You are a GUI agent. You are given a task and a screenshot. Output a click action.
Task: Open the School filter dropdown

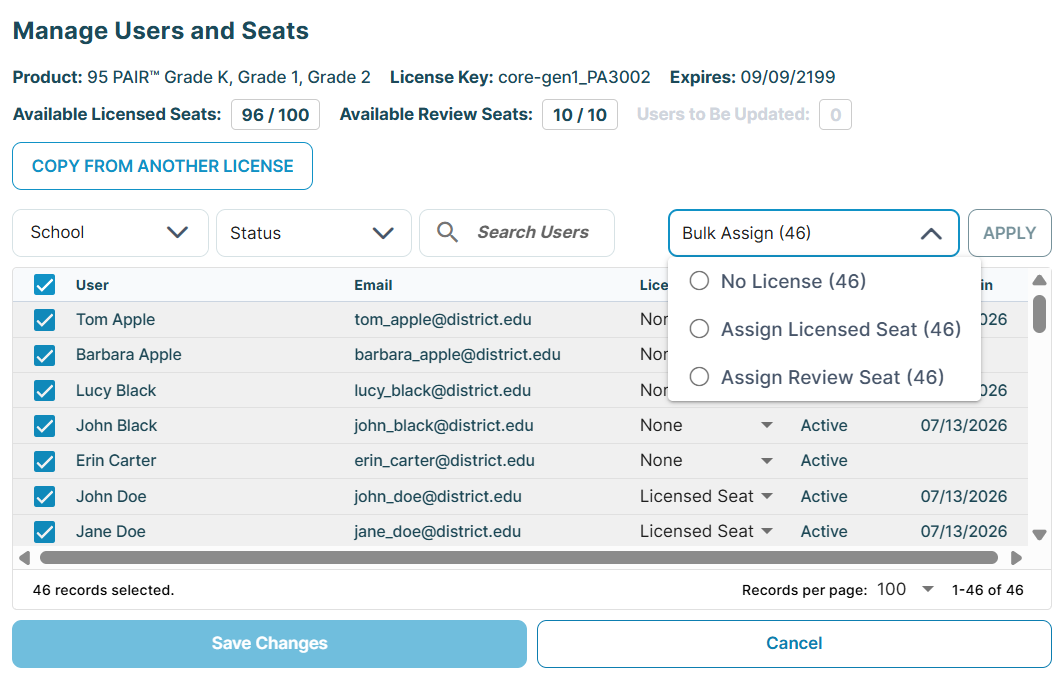click(111, 233)
